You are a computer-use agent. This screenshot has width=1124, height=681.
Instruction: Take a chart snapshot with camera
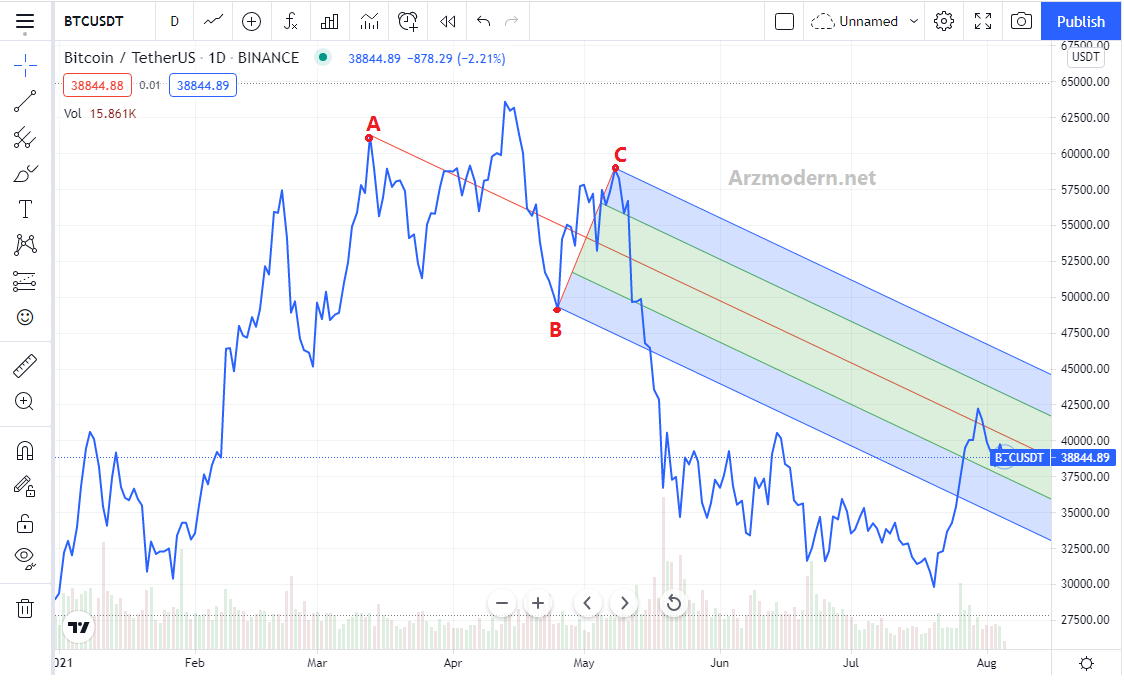[x=1021, y=22]
